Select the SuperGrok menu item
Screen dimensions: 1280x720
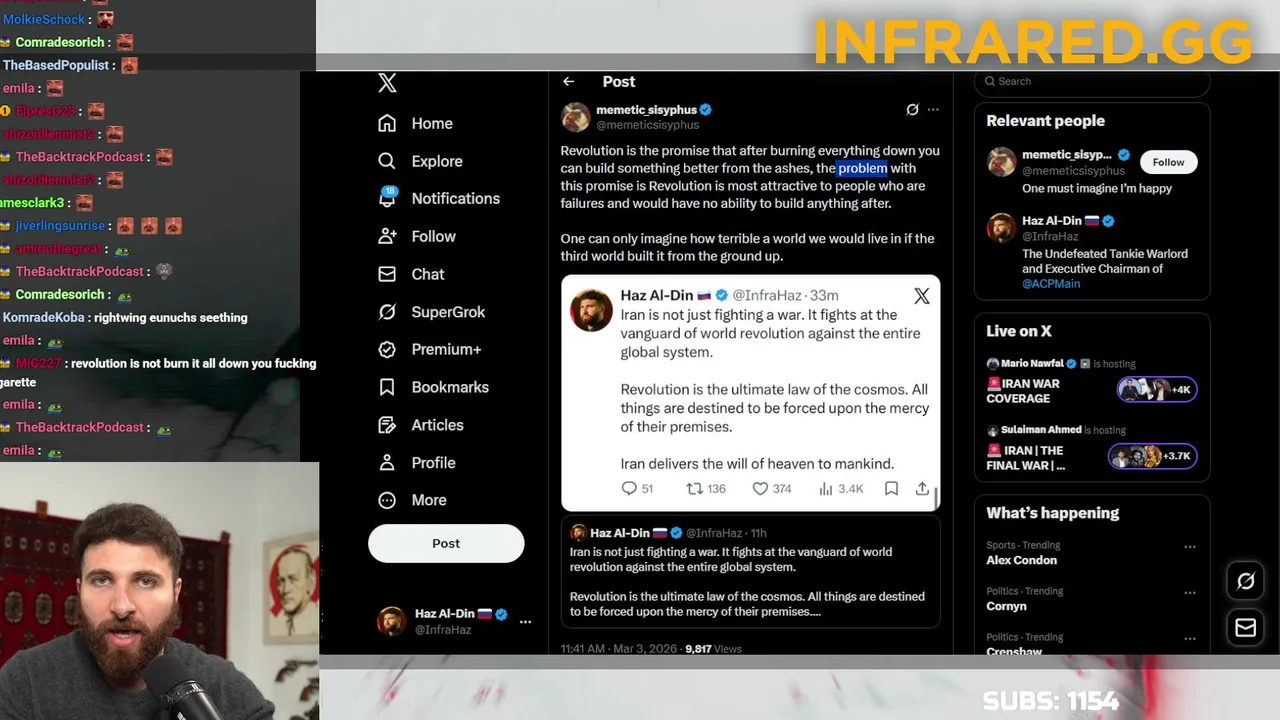coord(448,312)
